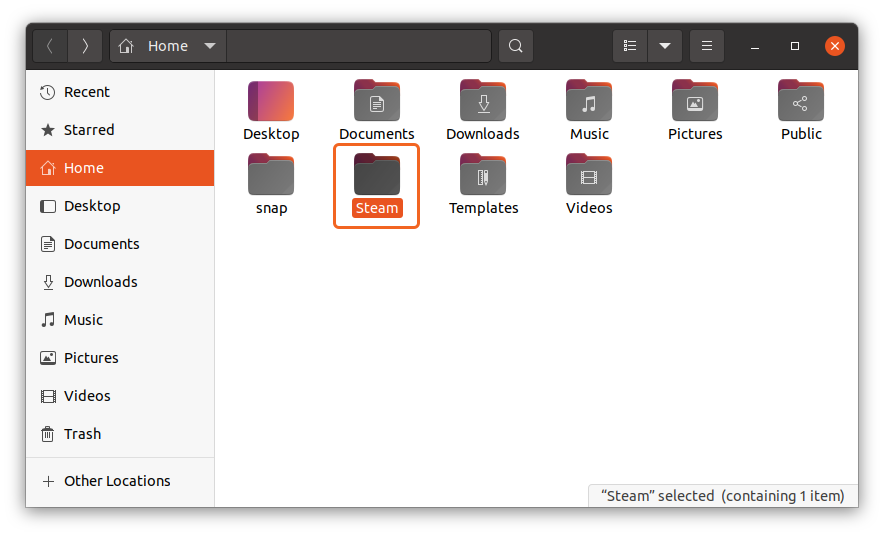884x536 pixels.
Task: Open the search magnifier button
Action: click(x=515, y=46)
